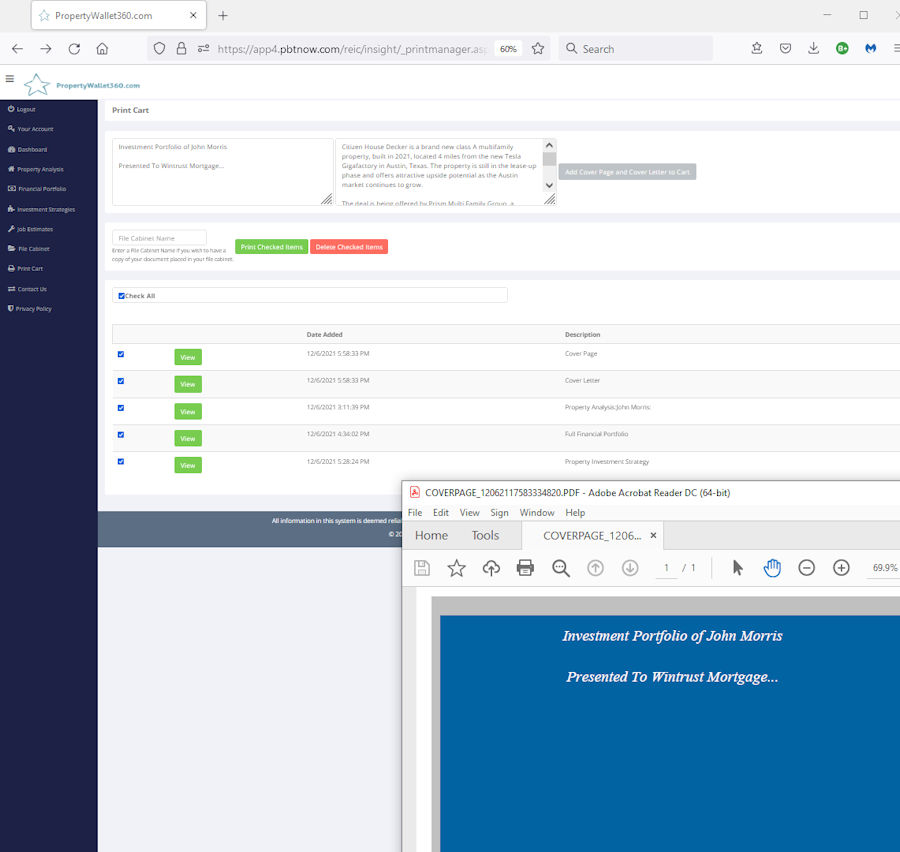Open the Acrobat File menu
The height and width of the screenshot is (852, 900).
(415, 513)
